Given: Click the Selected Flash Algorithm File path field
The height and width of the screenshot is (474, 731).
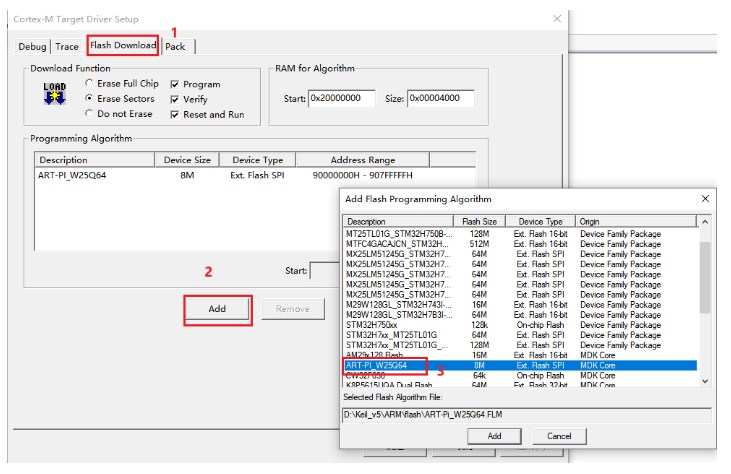Looking at the screenshot, I should point(527,414).
